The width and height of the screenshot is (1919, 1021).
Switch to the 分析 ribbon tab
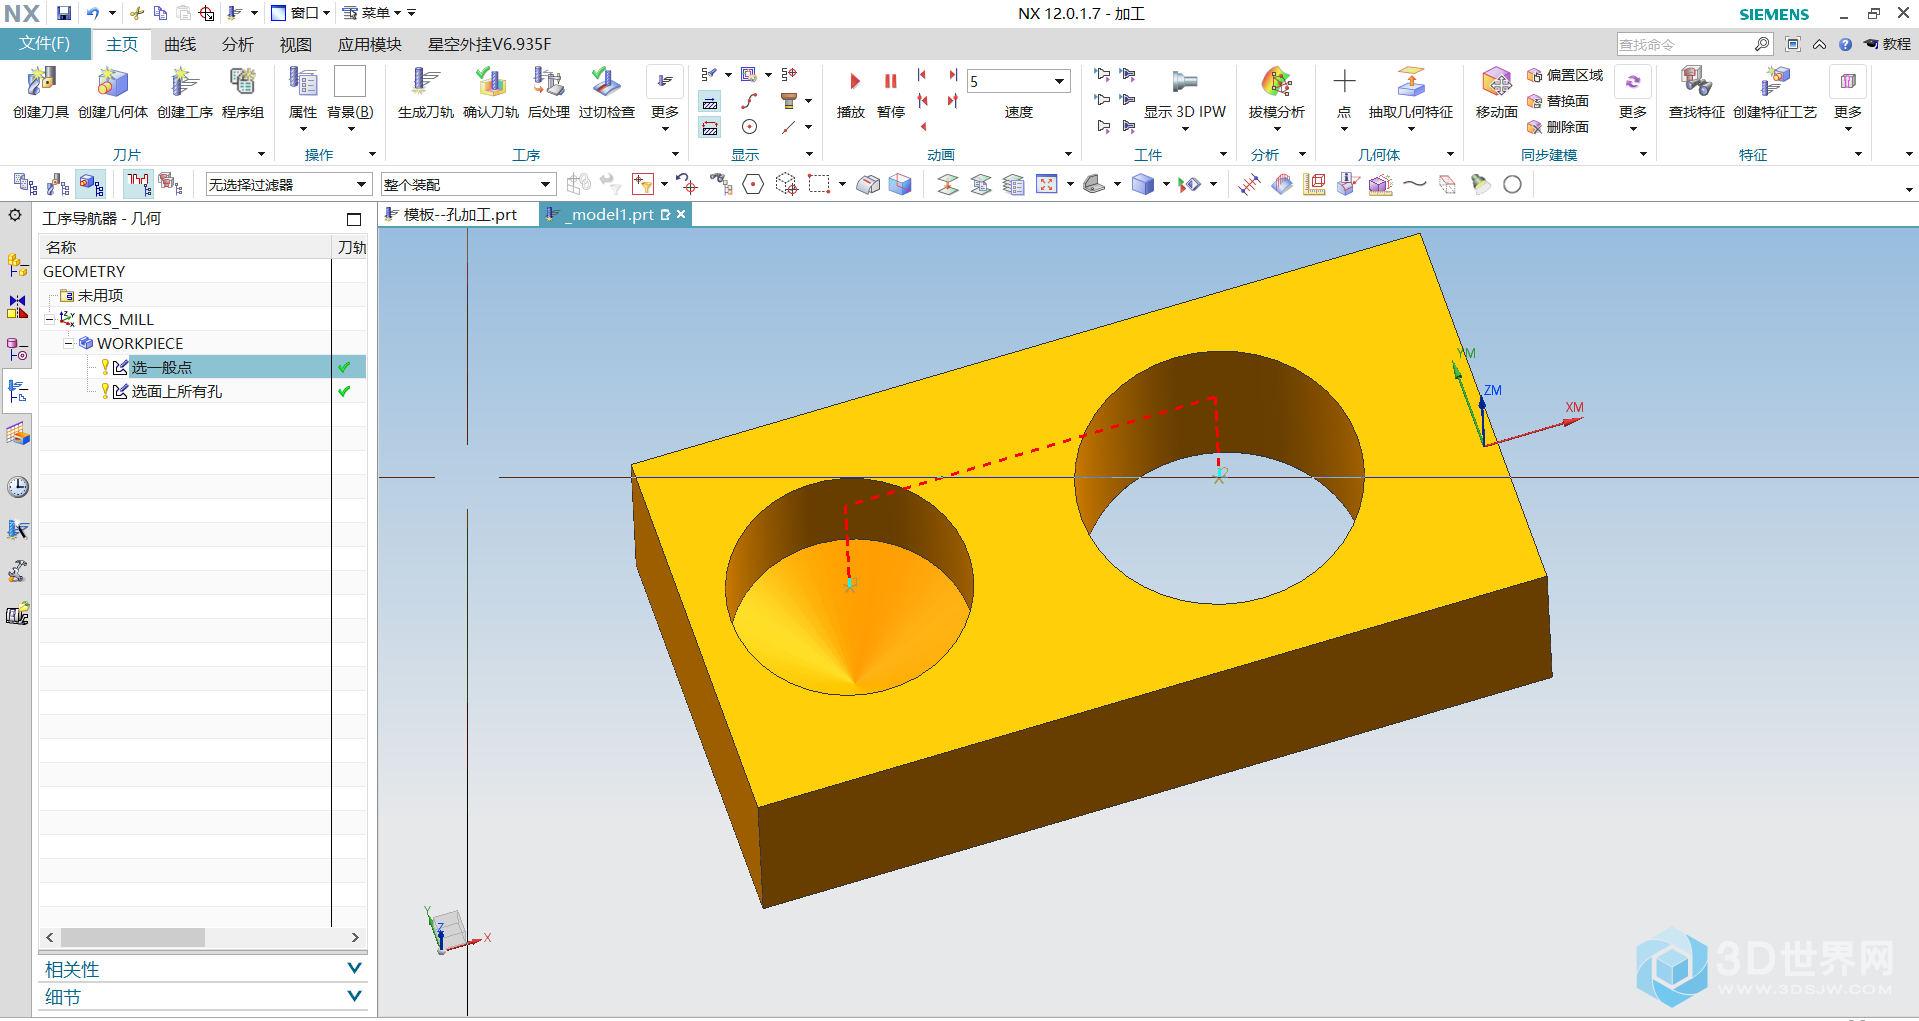238,44
